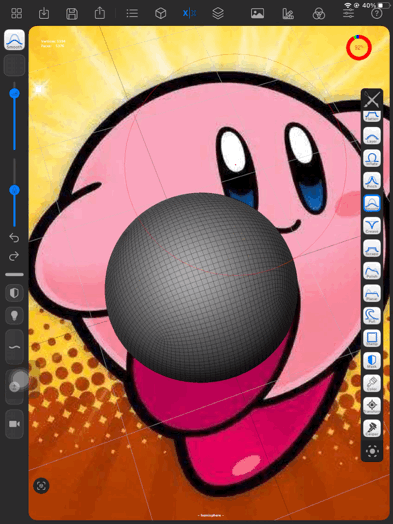Select the Pull tool

click(372, 315)
